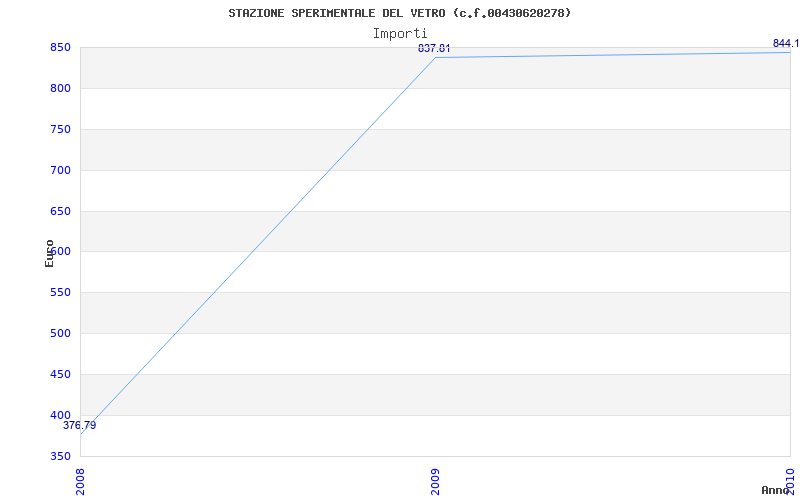Click the Anno axis title
800x500 pixels.
(x=775, y=490)
